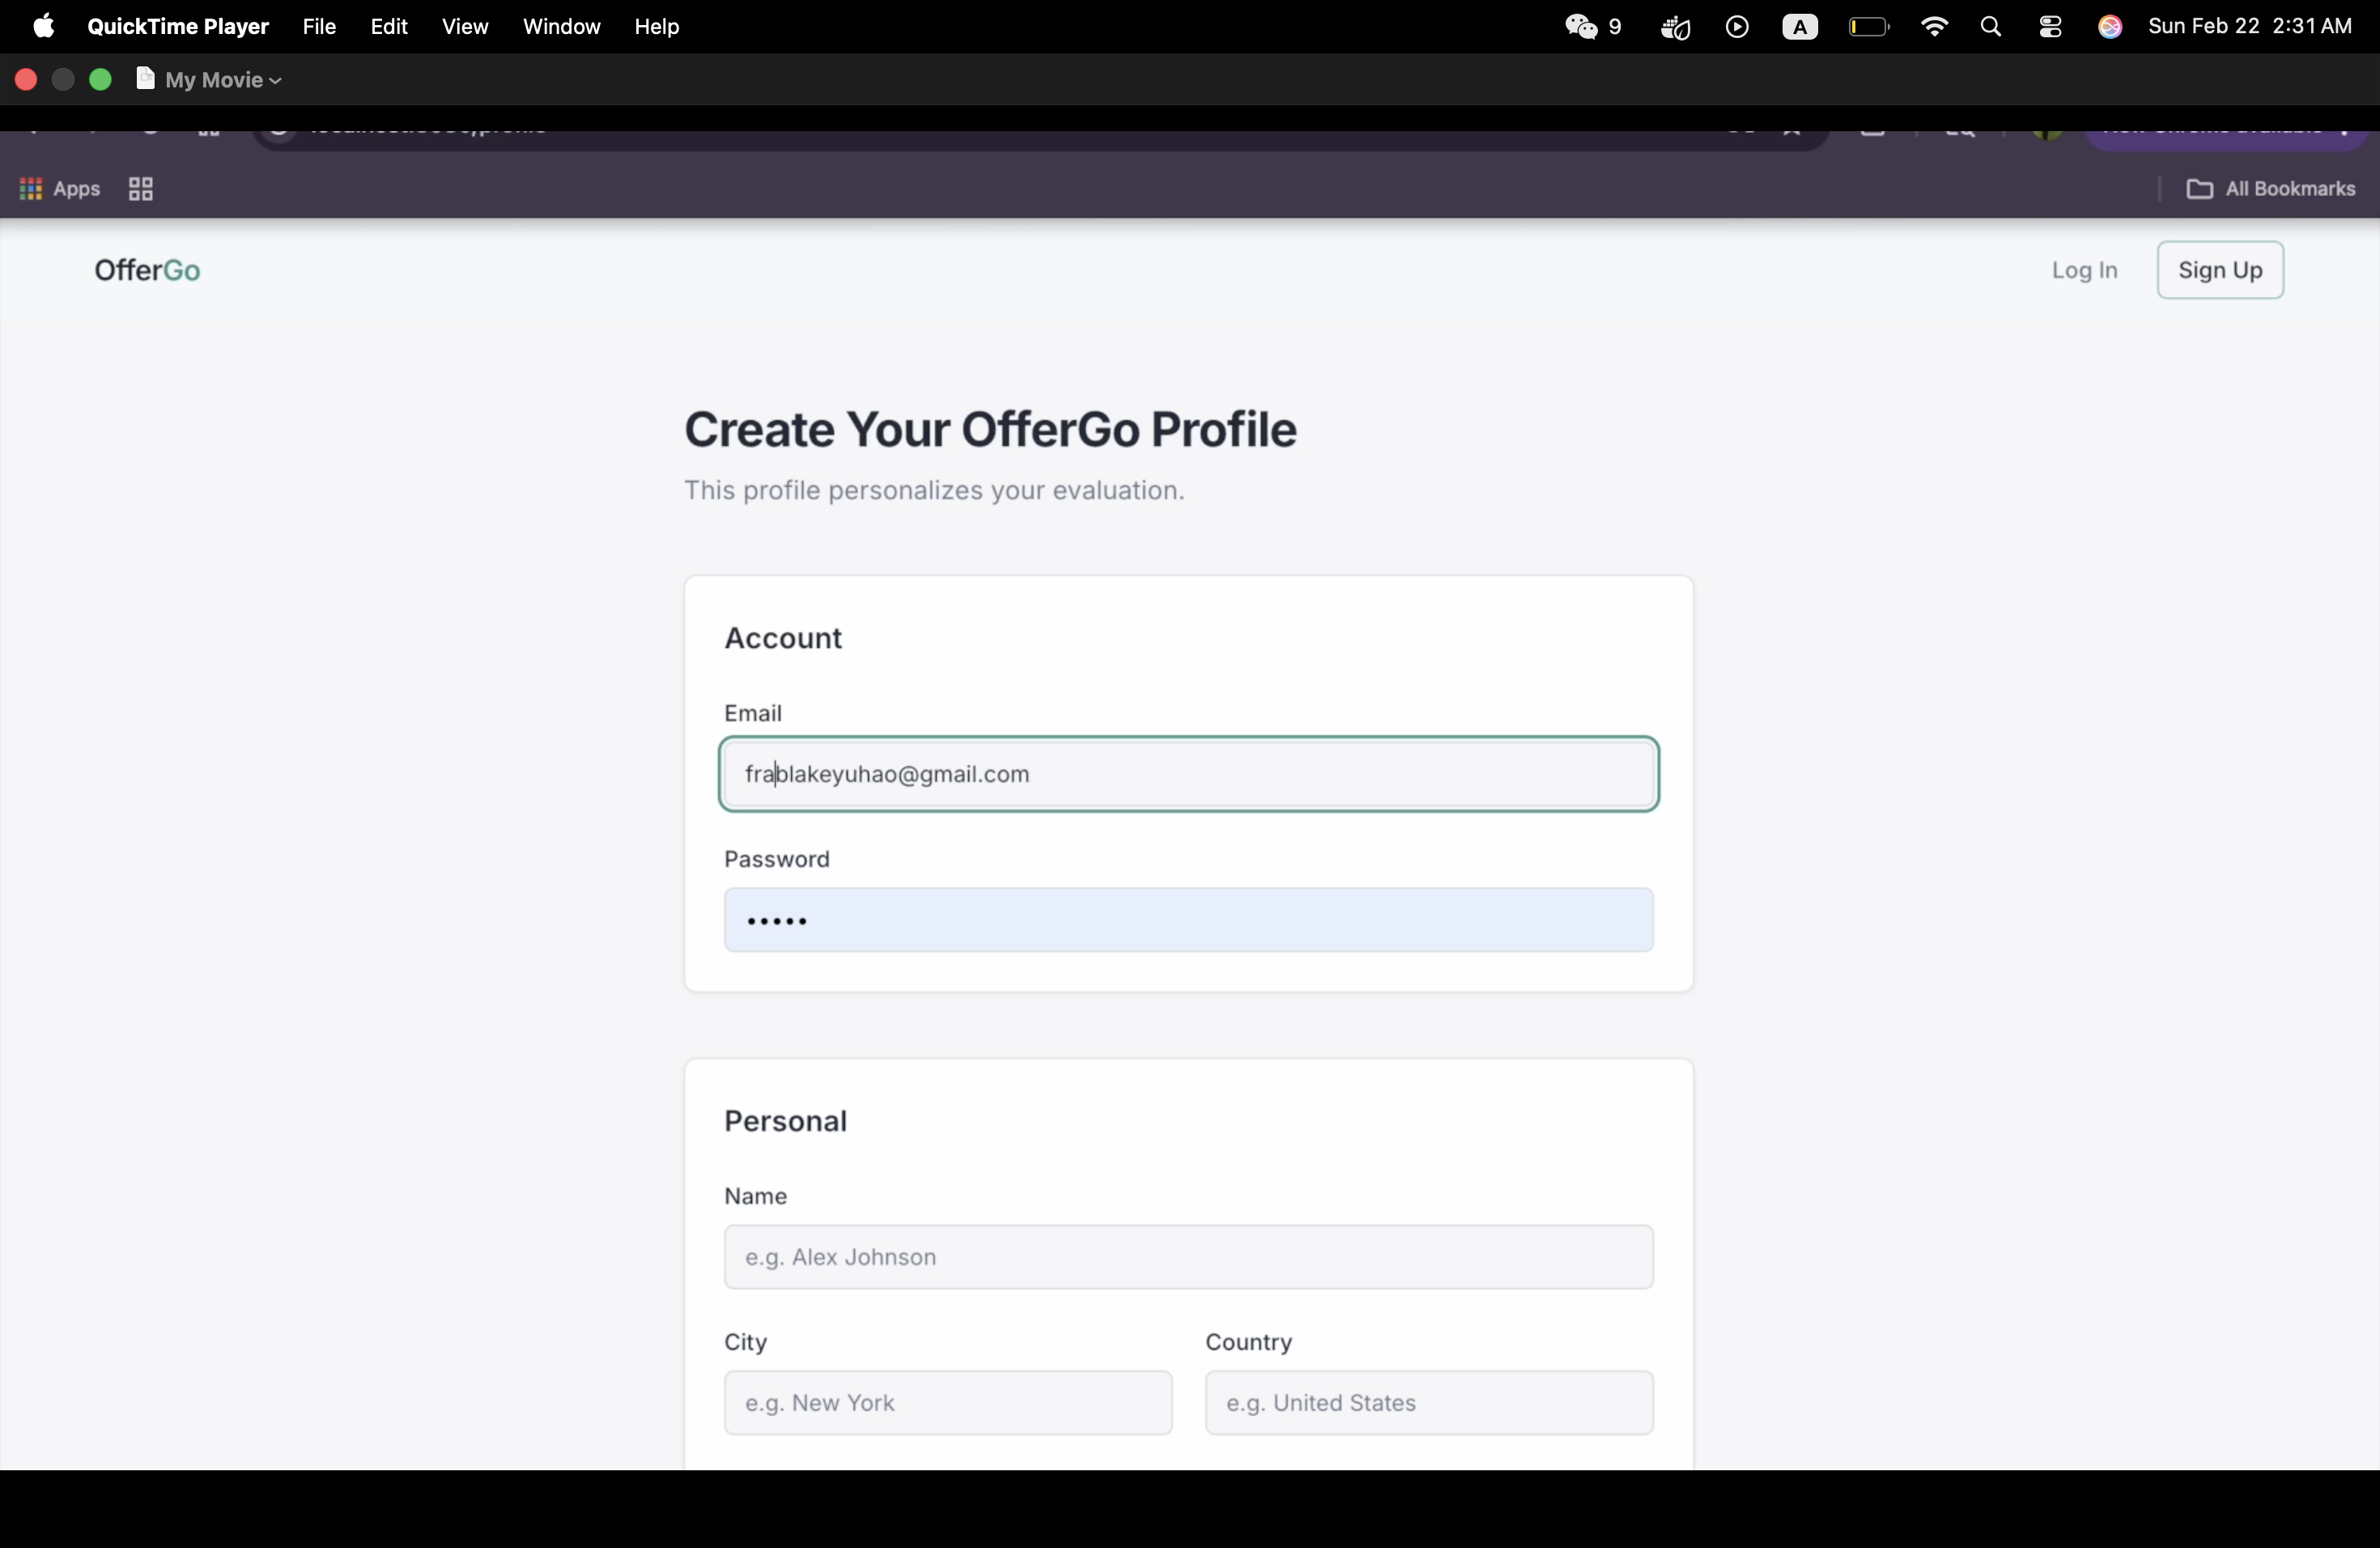Open Control Center icon
Image resolution: width=2380 pixels, height=1548 pixels.
(x=2050, y=27)
